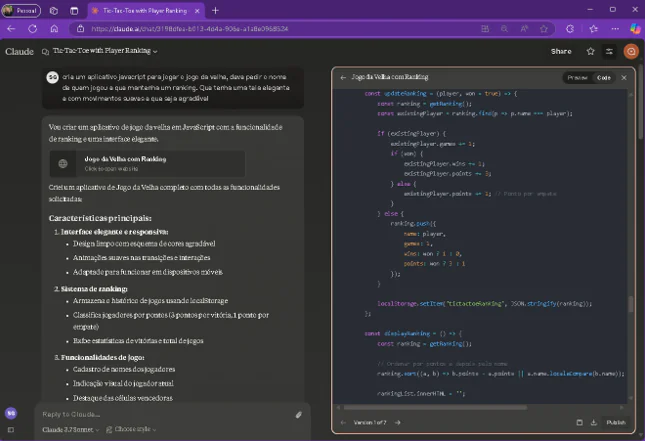Toggle the sidebar panel icon at bottom left
Viewport: 645px width, 441px height.
click(x=11, y=429)
